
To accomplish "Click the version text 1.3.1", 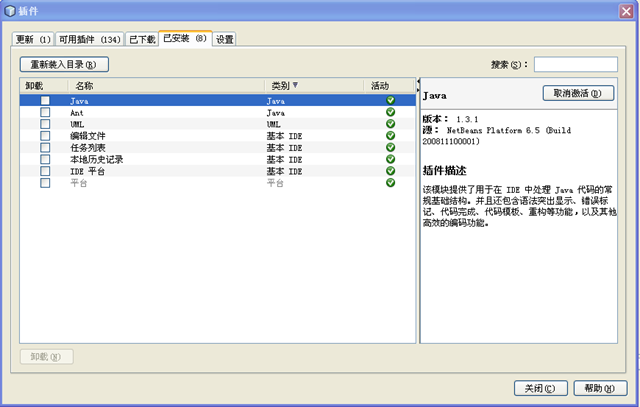I will pyautogui.click(x=467, y=119).
